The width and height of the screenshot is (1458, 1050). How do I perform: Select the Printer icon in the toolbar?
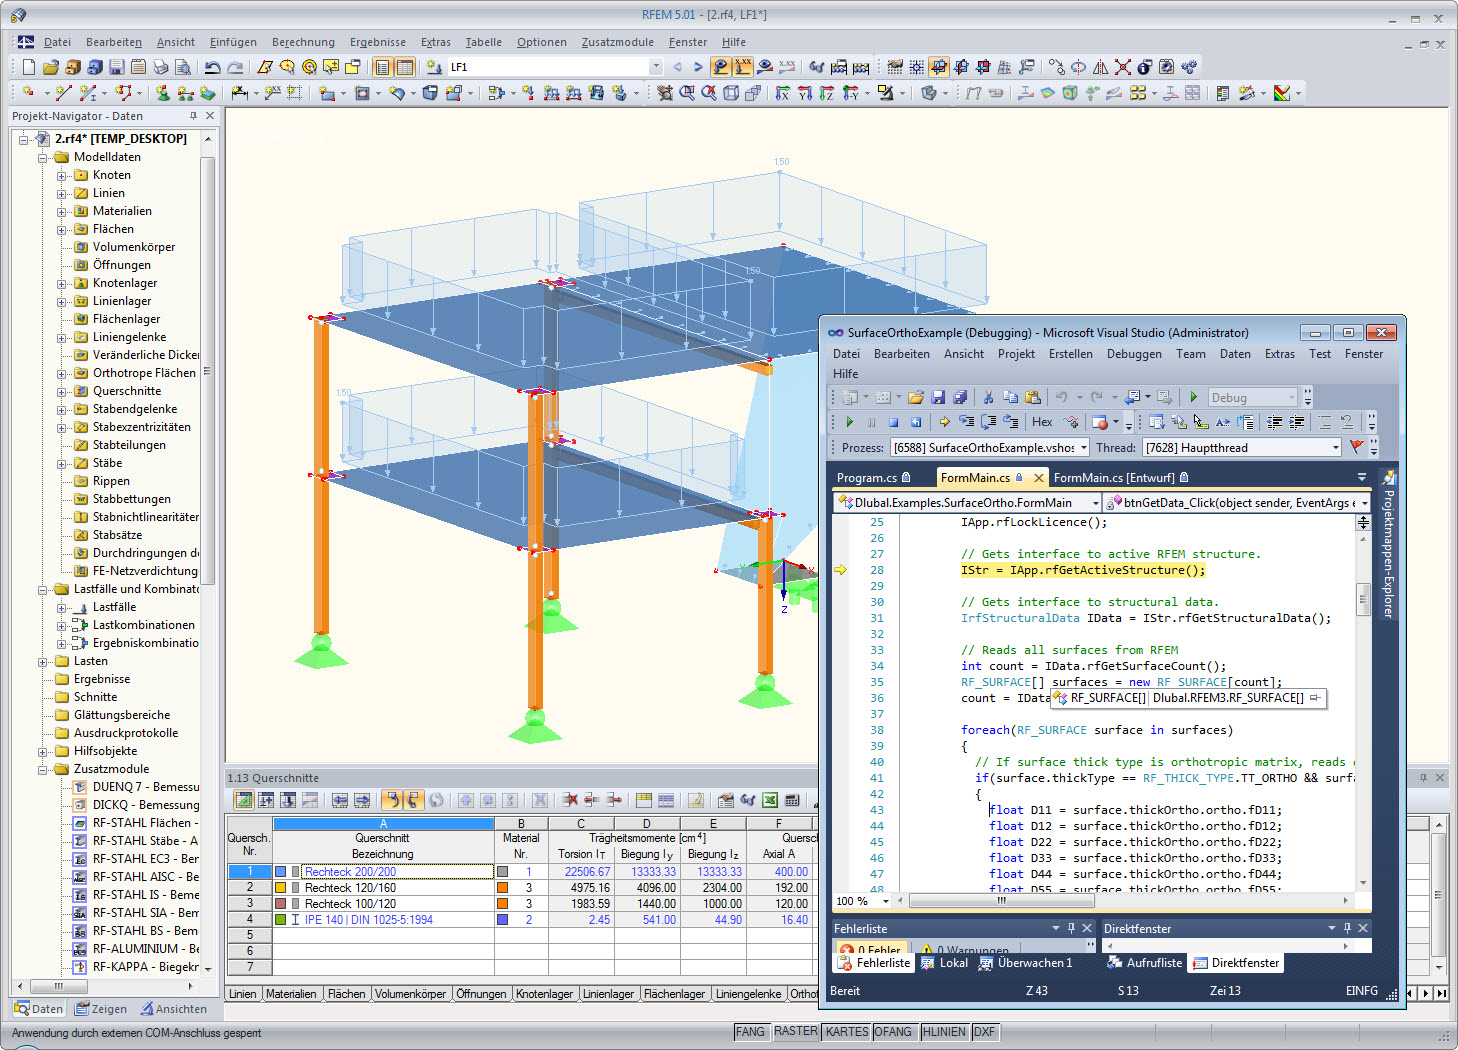click(161, 66)
